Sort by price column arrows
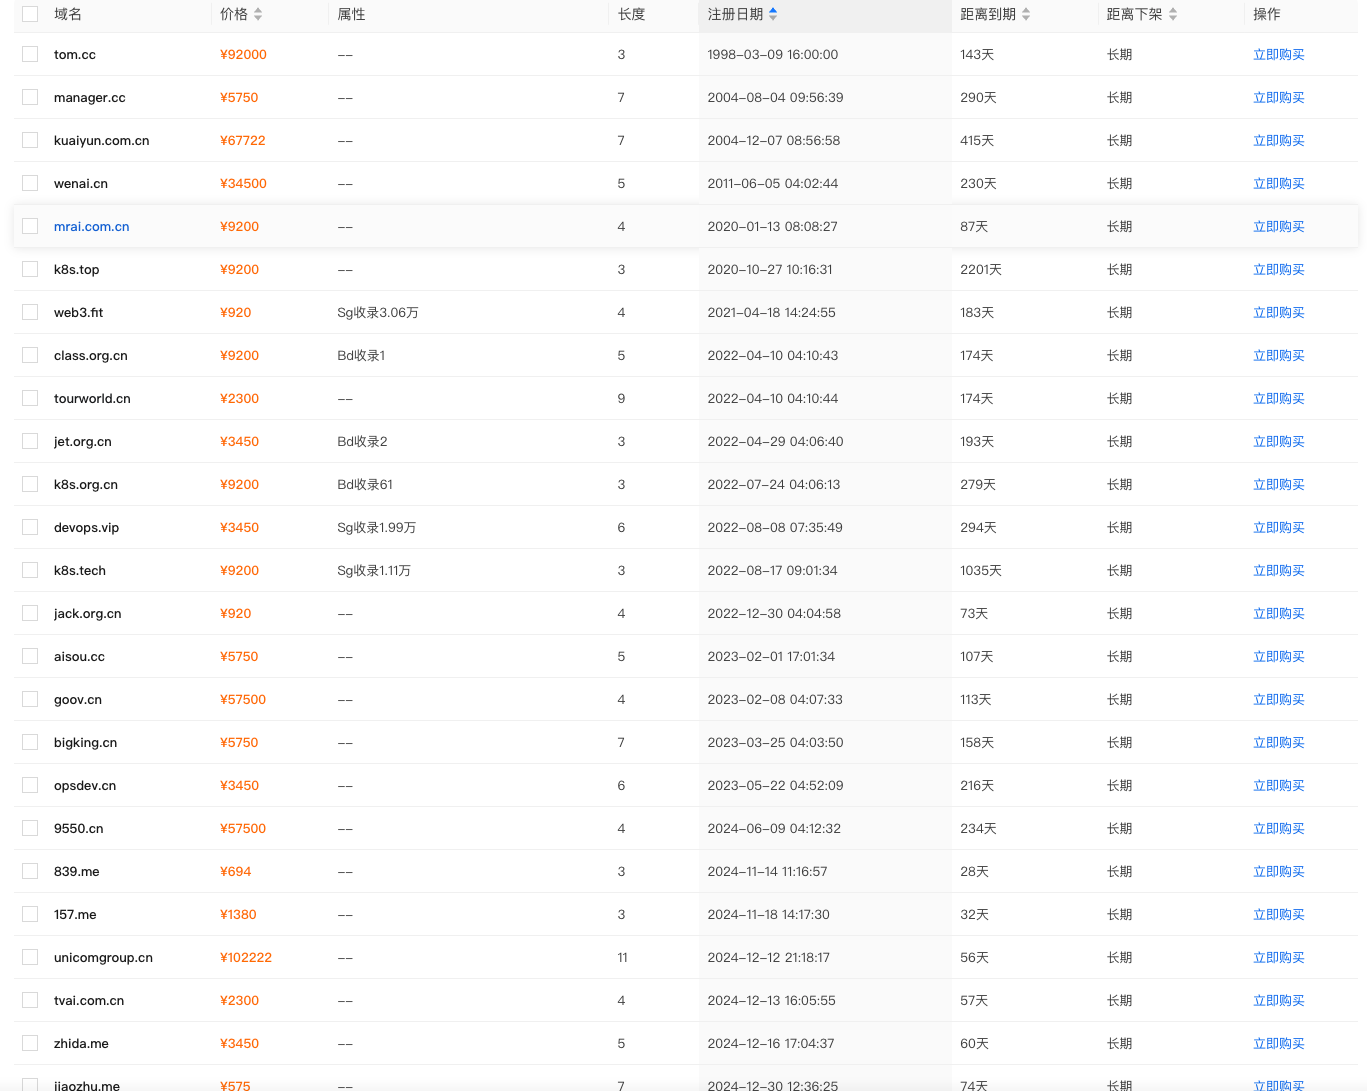 [258, 14]
